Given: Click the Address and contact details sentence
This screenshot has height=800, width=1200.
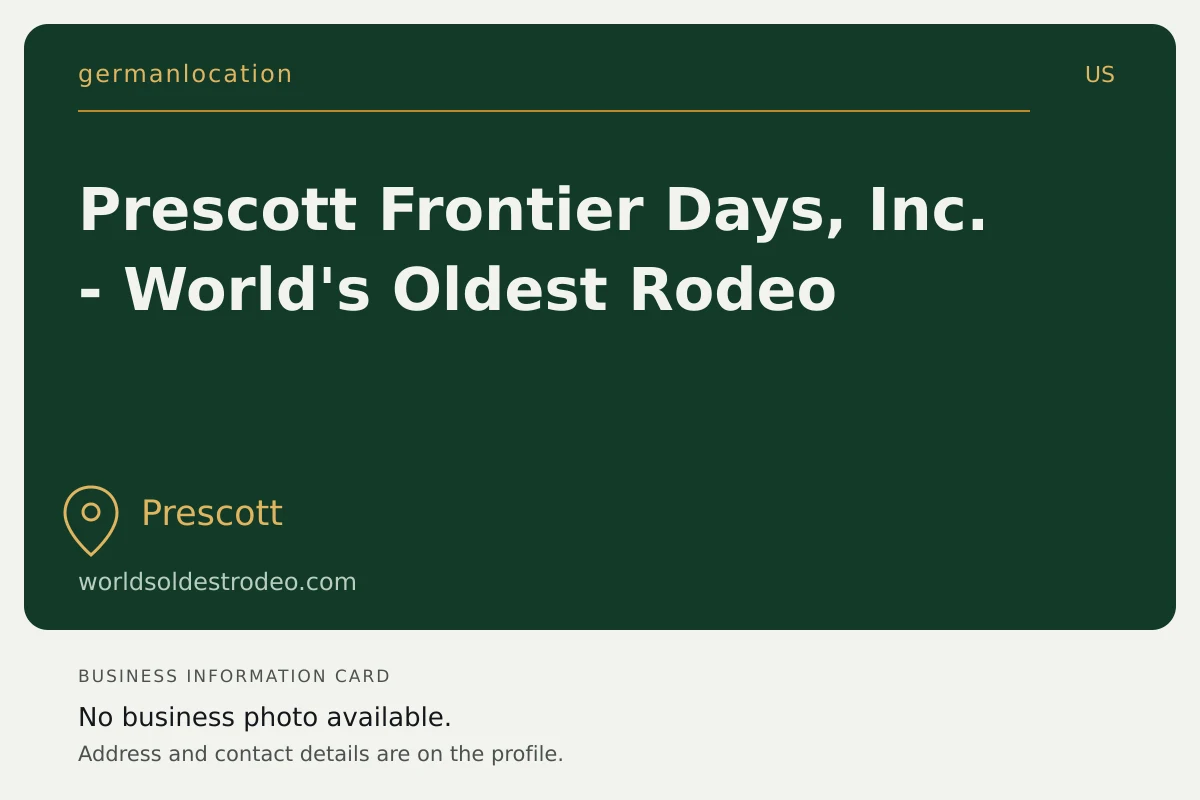Looking at the screenshot, I should (321, 754).
